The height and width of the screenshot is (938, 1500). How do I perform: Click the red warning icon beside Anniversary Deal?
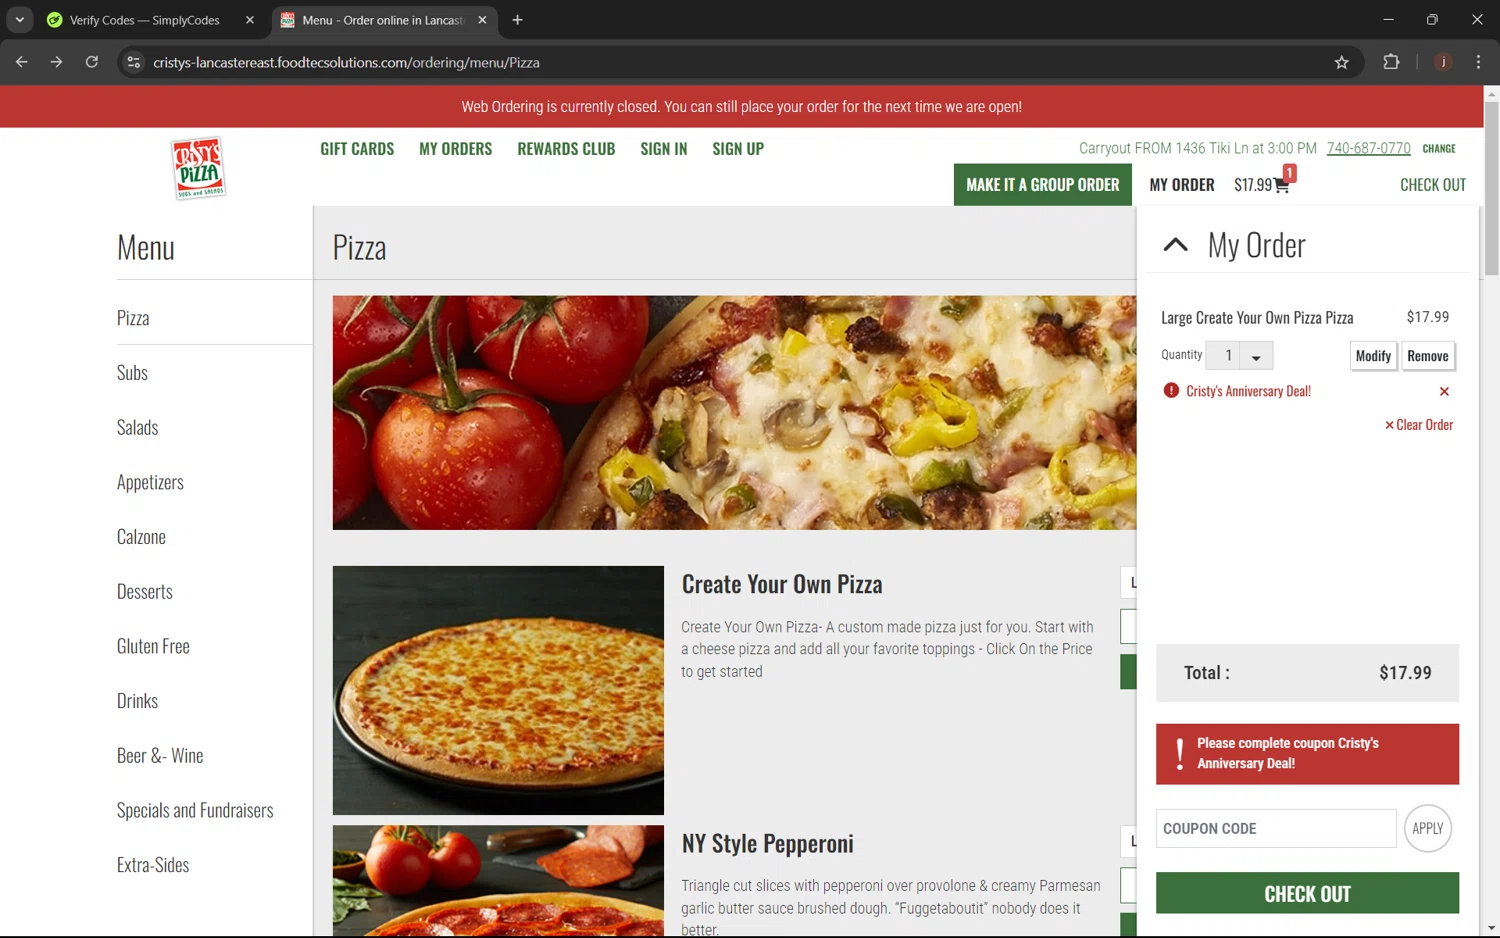(x=1171, y=390)
